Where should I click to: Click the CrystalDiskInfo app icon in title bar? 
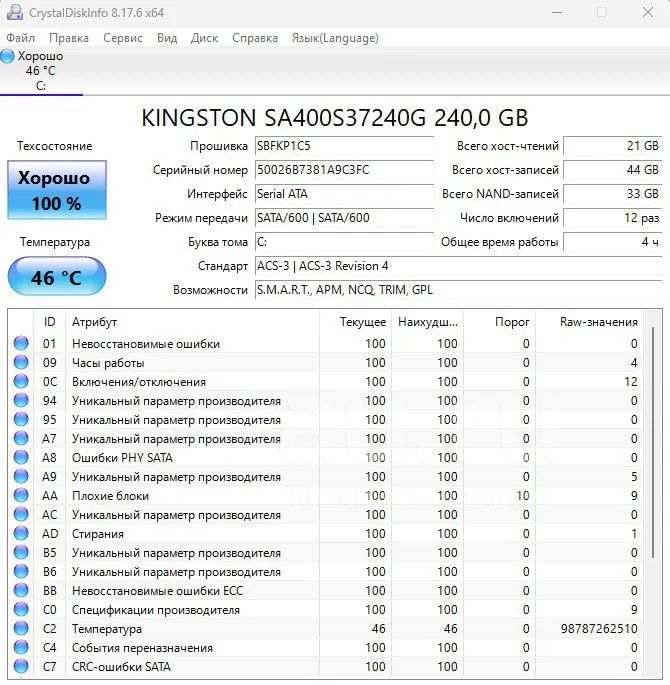pyautogui.click(x=14, y=12)
